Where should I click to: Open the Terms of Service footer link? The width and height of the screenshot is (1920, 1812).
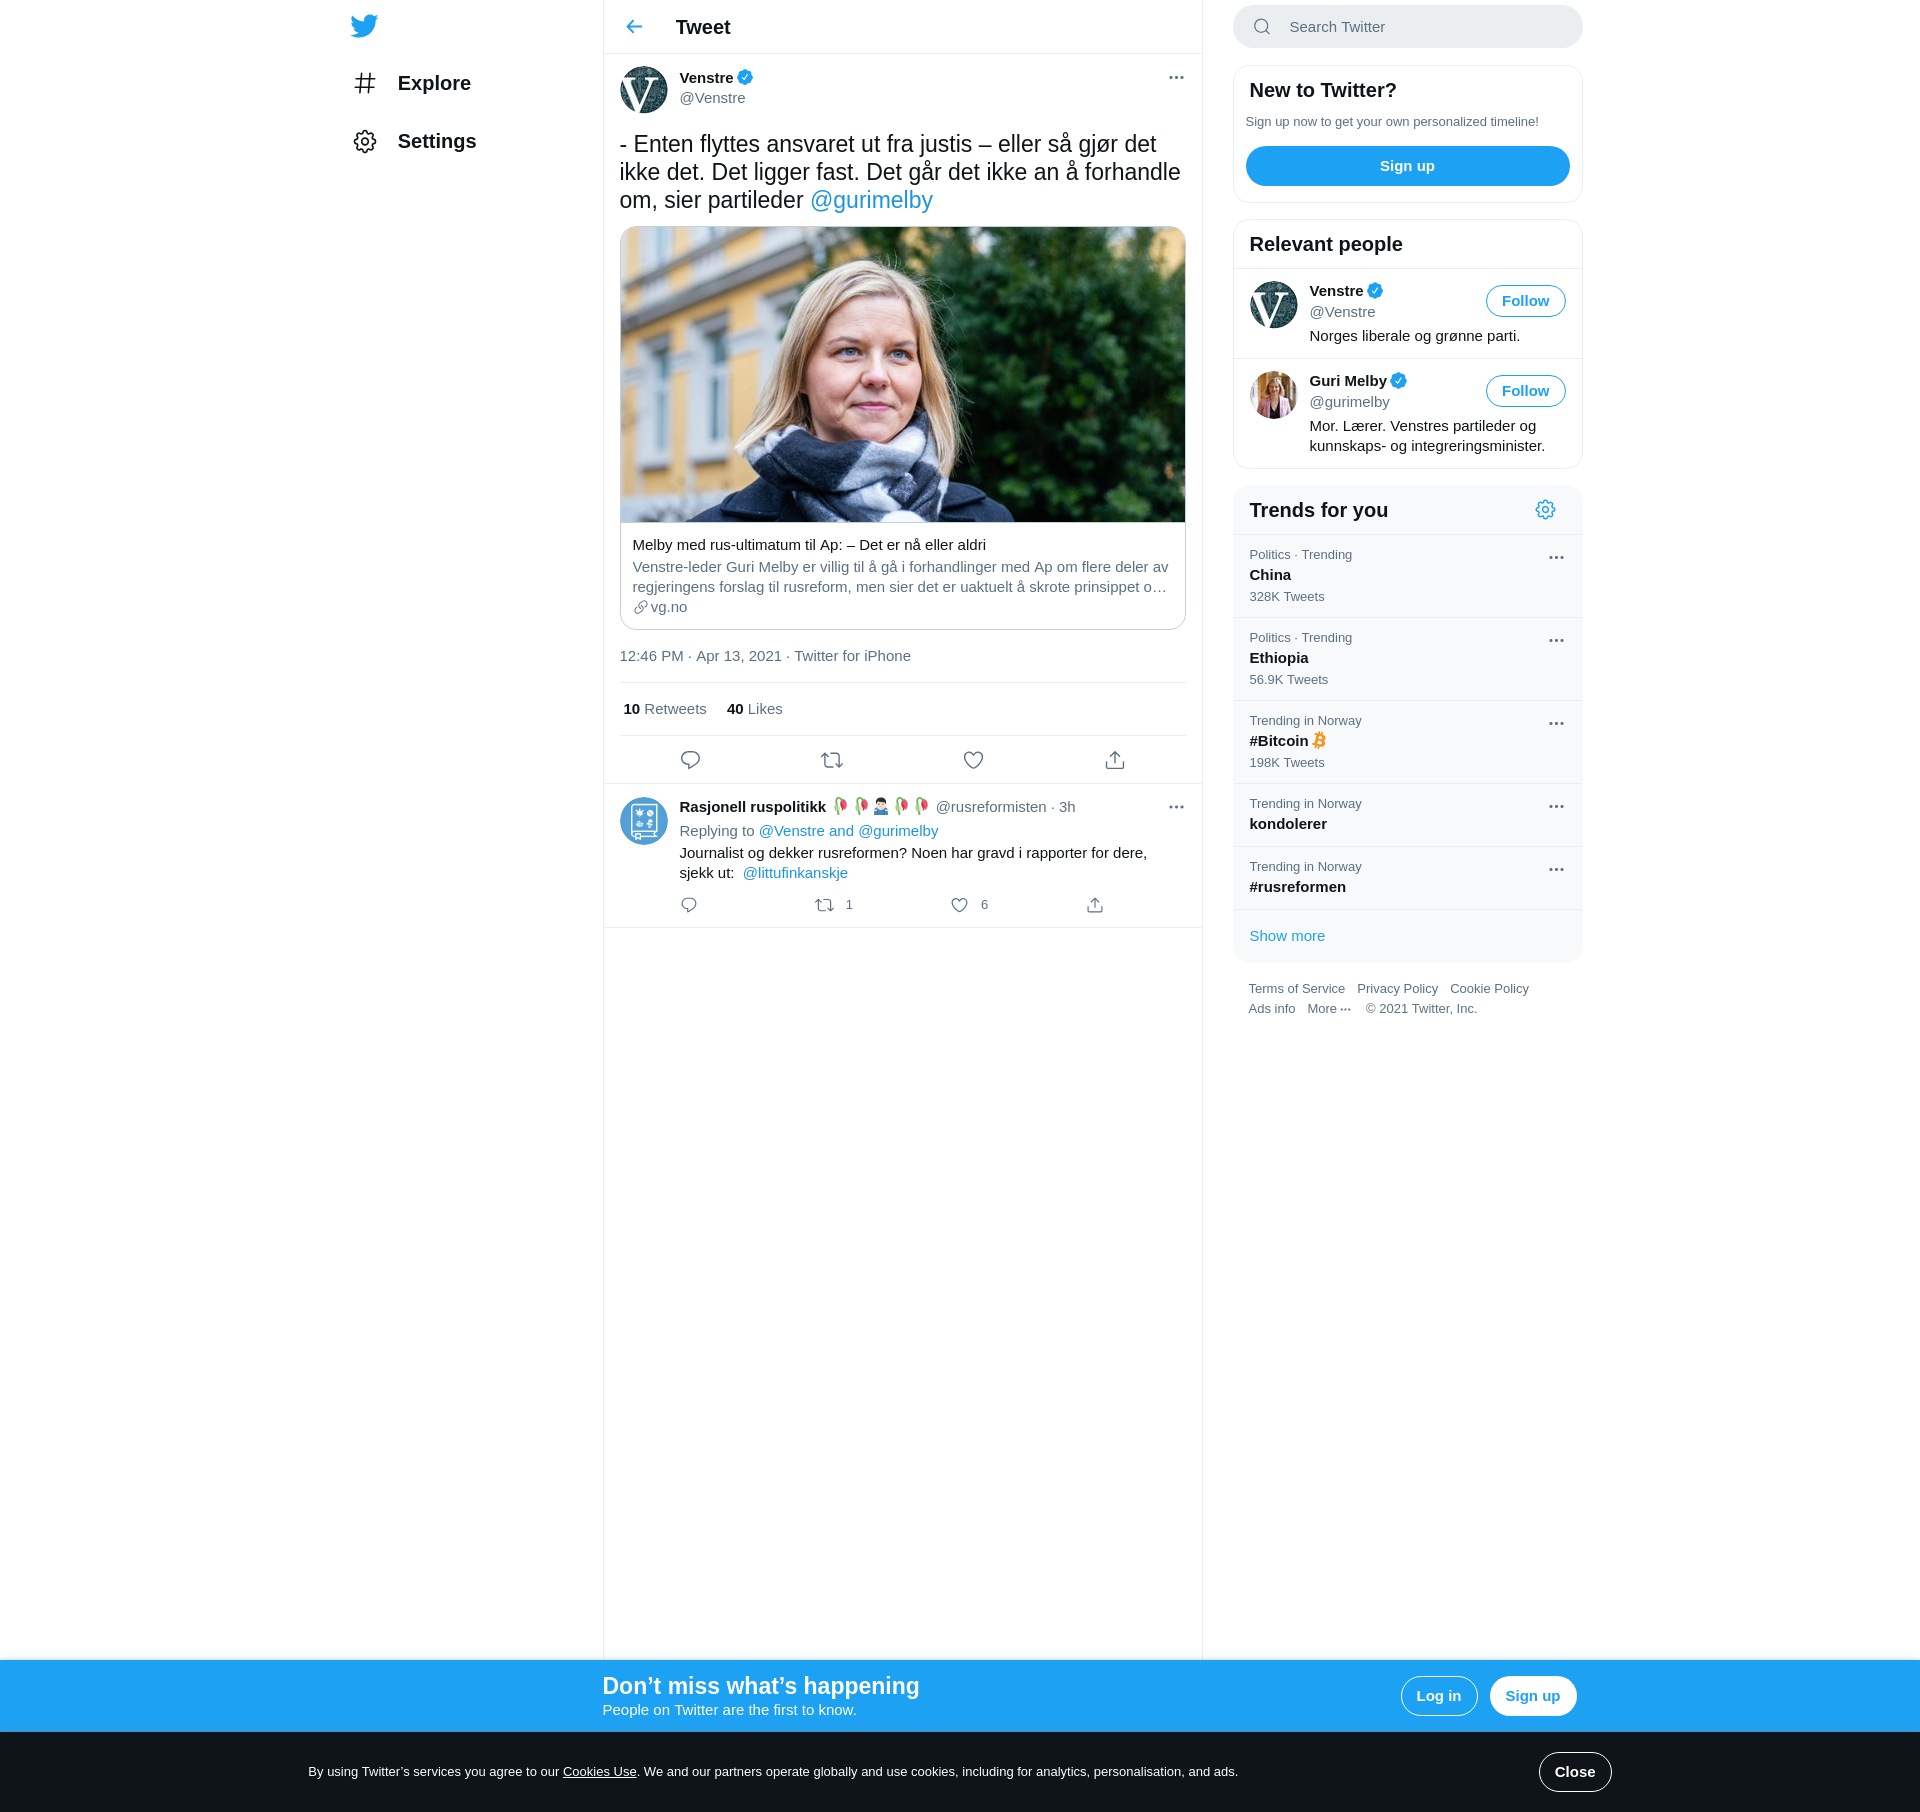click(1296, 989)
